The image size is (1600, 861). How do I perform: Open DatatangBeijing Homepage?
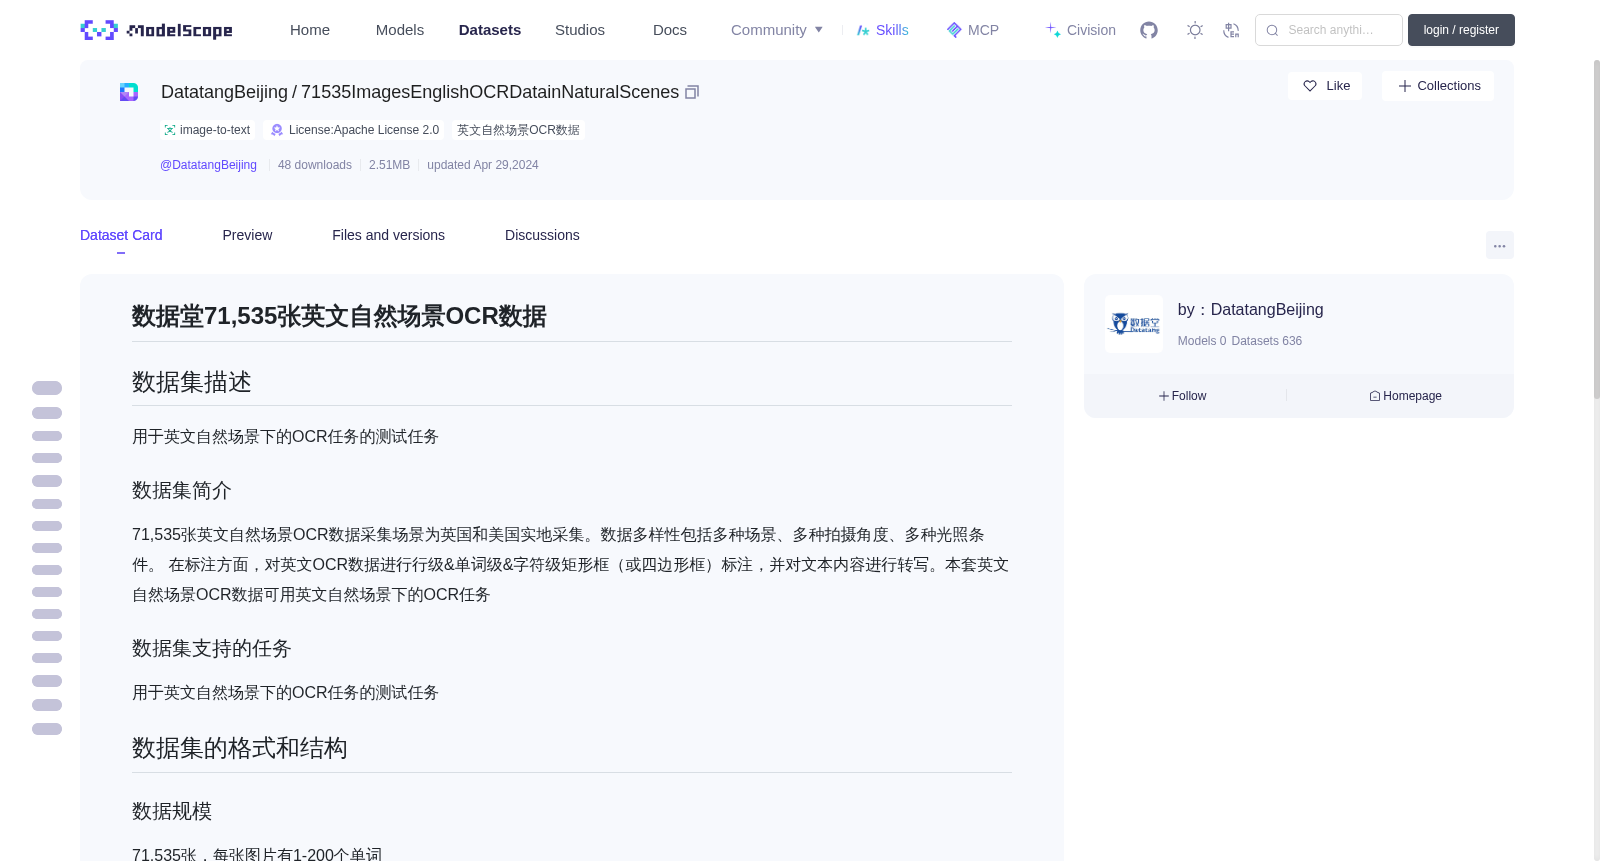(1405, 396)
